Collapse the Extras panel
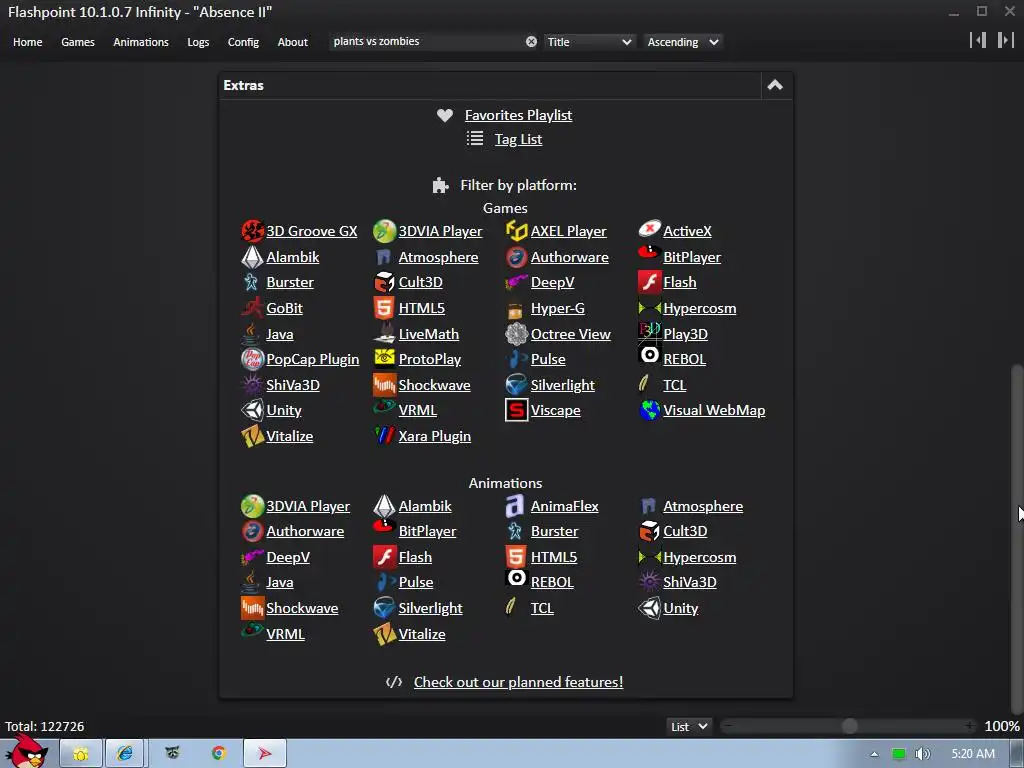Image resolution: width=1024 pixels, height=768 pixels. pyautogui.click(x=775, y=85)
